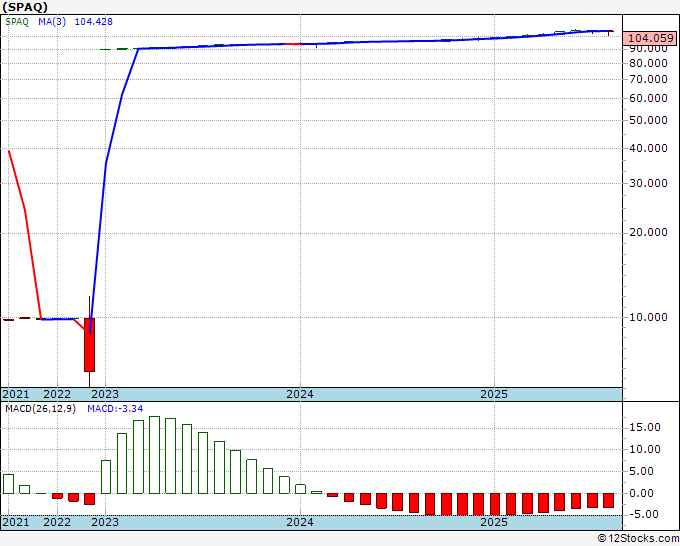680x546 pixels.
Task: Click the (SPAQ) chart title
Action: pyautogui.click(x=25, y=7)
